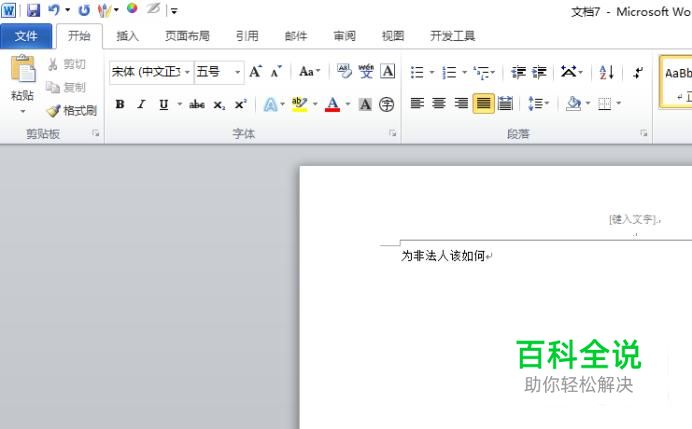
Task: Undo the last action
Action: point(54,10)
